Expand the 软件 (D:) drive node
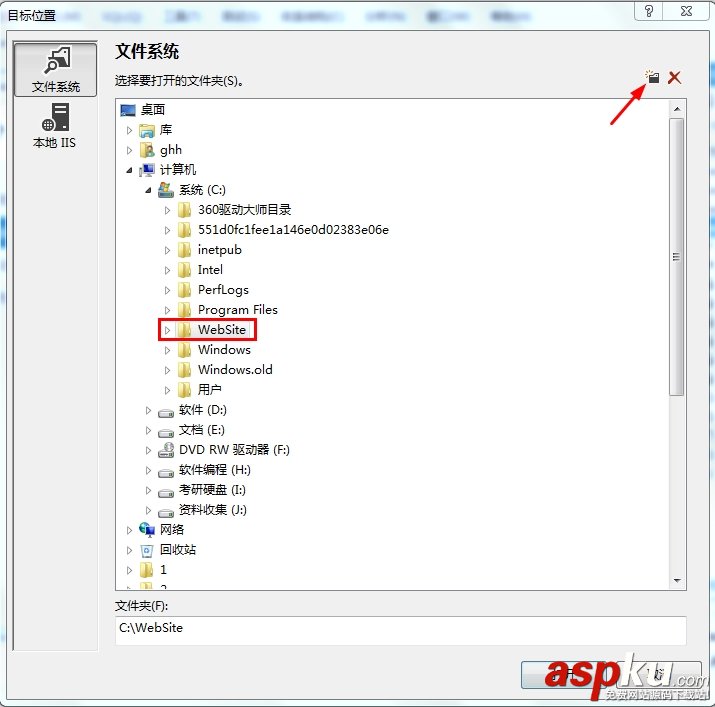715x707 pixels. tap(148, 411)
